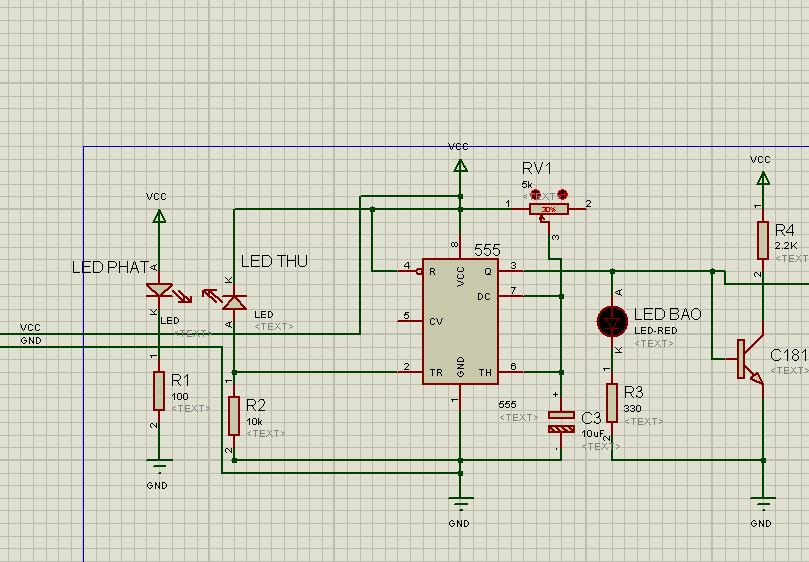Image resolution: width=809 pixels, height=562 pixels.
Task: Select the R4 2.2K resistor body
Action: pos(763,240)
